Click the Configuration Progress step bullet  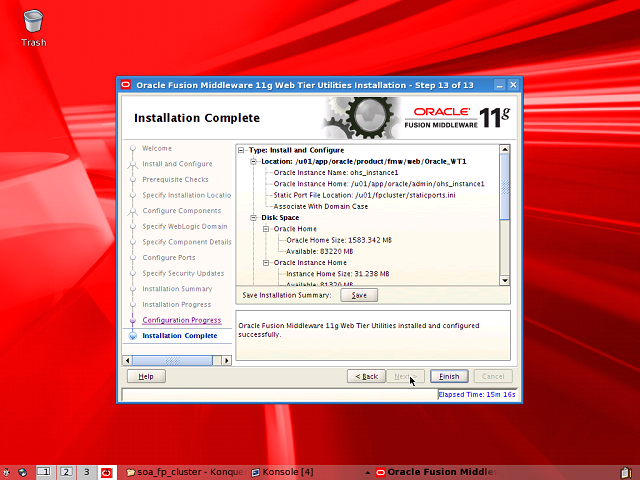pyautogui.click(x=133, y=320)
